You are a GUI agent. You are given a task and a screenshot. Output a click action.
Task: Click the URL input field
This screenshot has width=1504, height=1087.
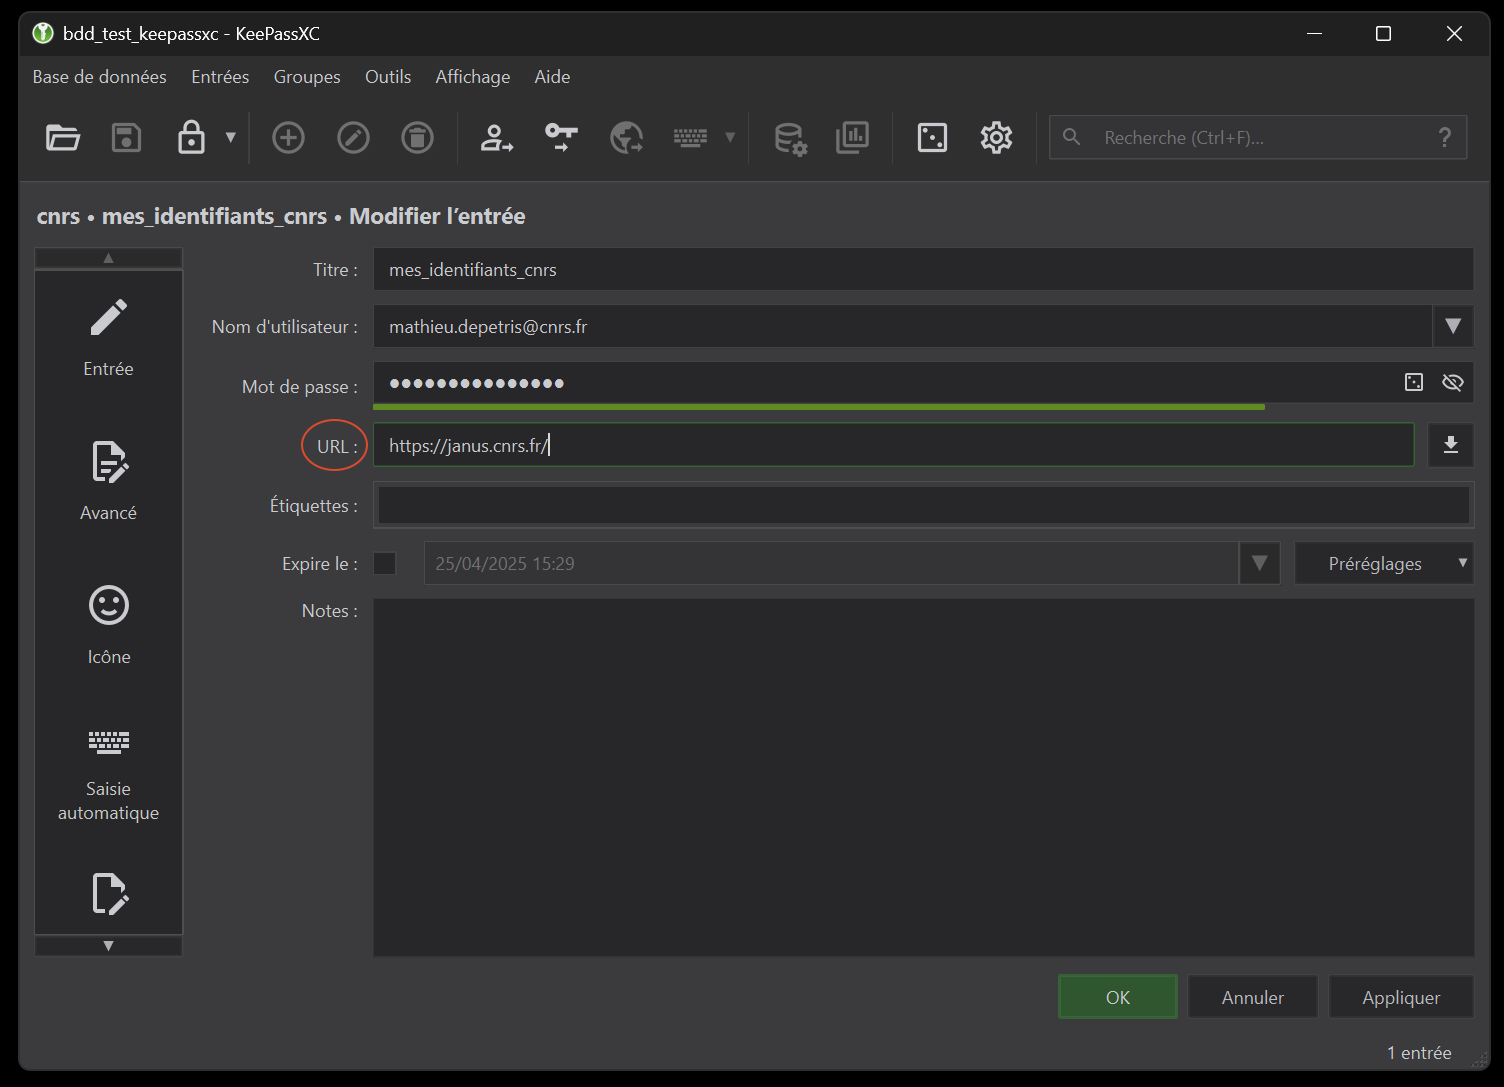[x=894, y=445]
